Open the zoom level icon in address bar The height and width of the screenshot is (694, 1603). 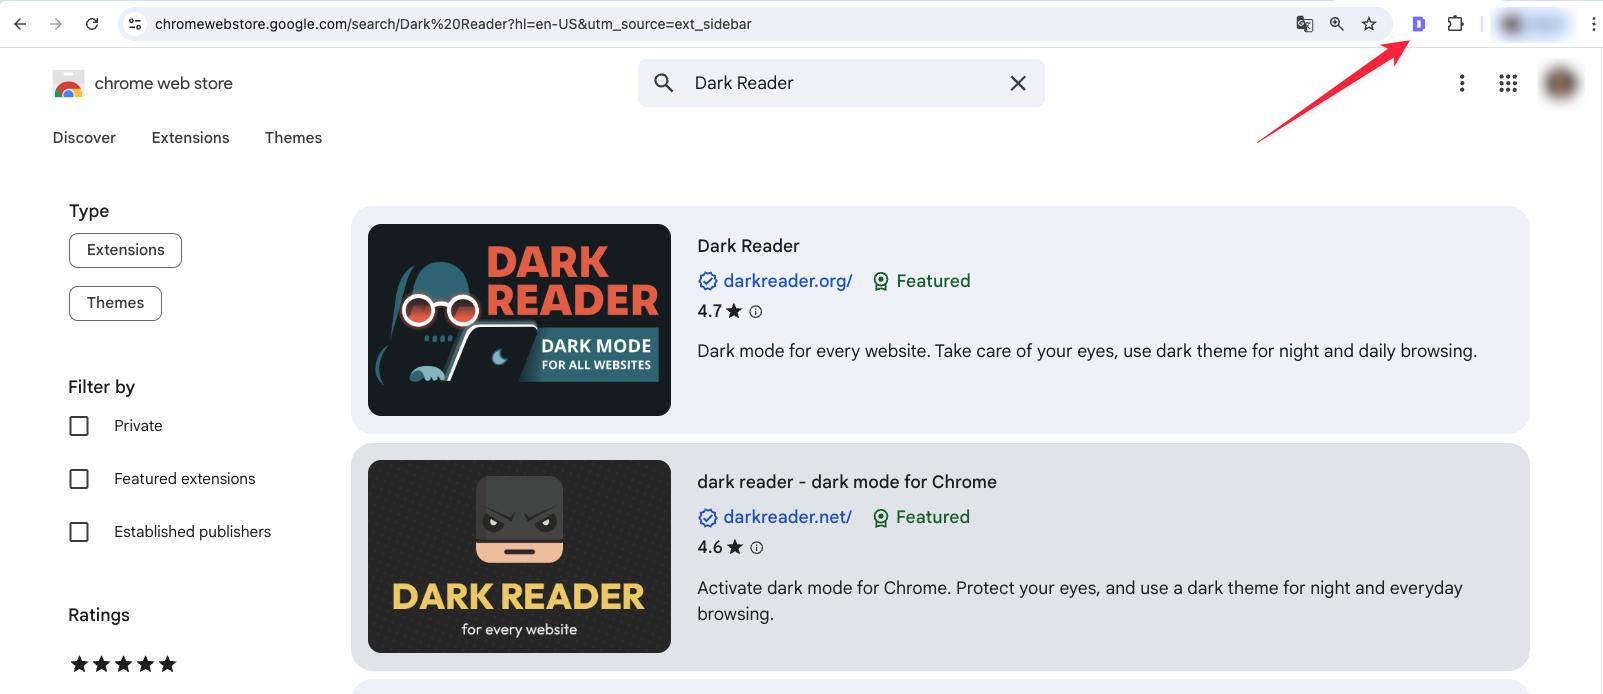pos(1337,24)
